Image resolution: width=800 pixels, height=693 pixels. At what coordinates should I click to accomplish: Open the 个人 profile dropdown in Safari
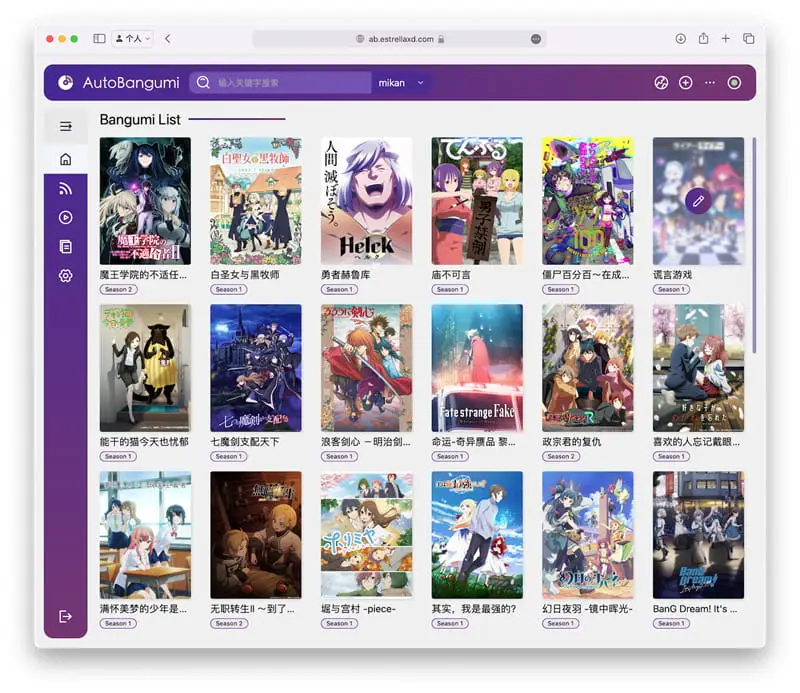coord(133,38)
